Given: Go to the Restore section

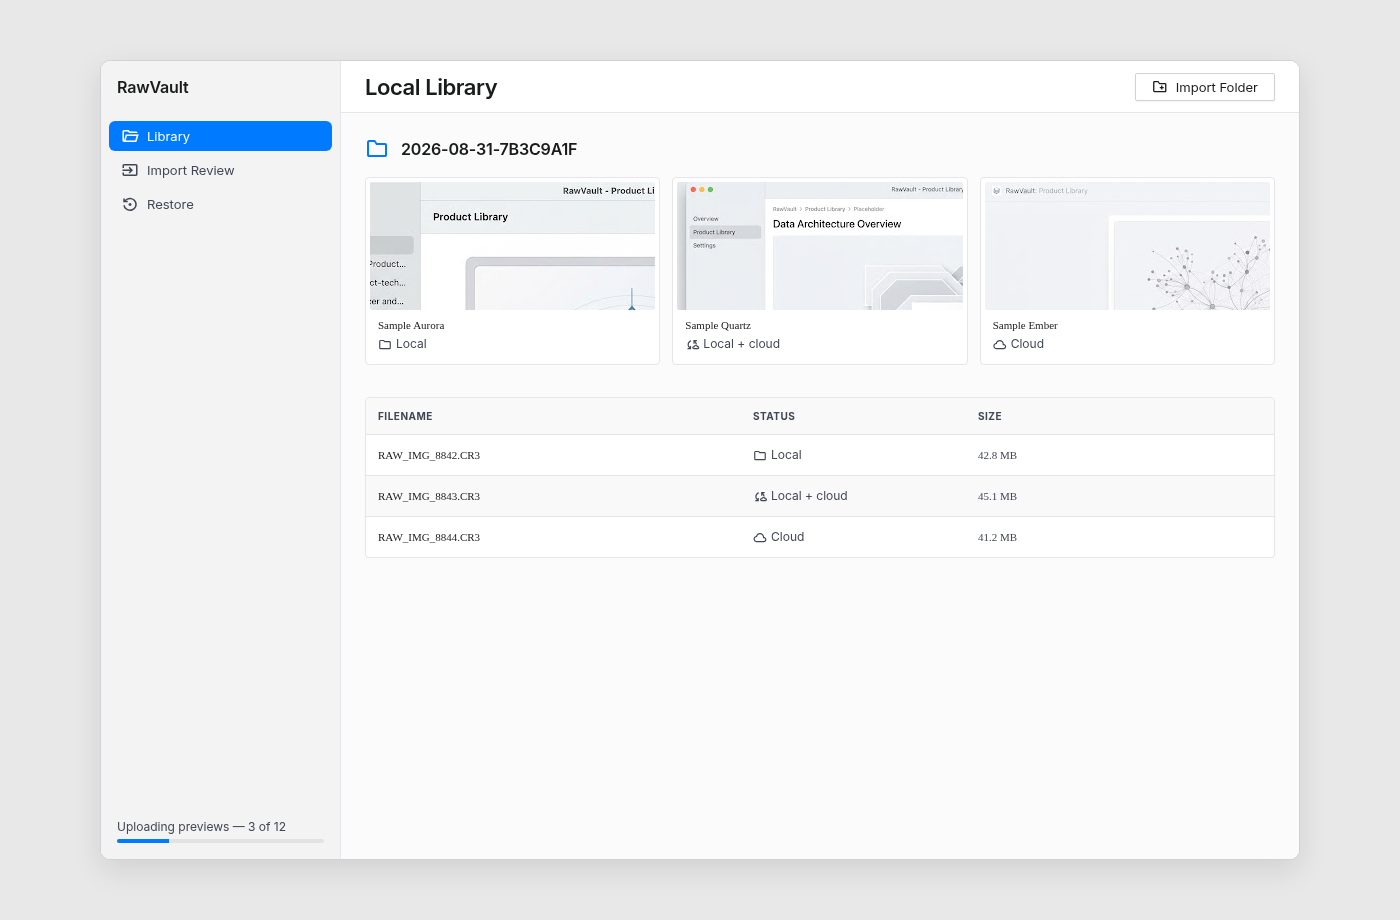Looking at the screenshot, I should click(220, 204).
